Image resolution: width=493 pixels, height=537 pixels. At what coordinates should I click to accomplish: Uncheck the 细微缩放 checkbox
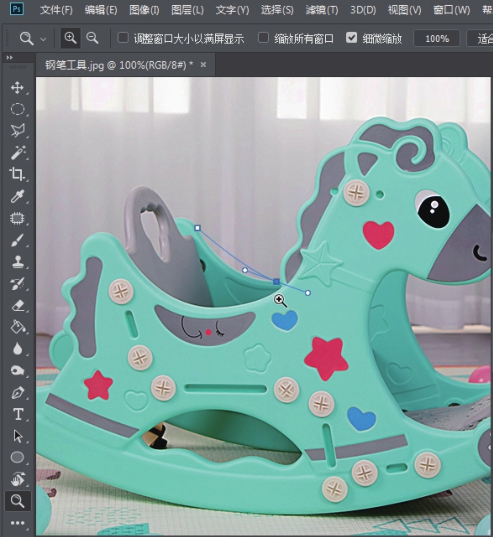[x=351, y=37]
